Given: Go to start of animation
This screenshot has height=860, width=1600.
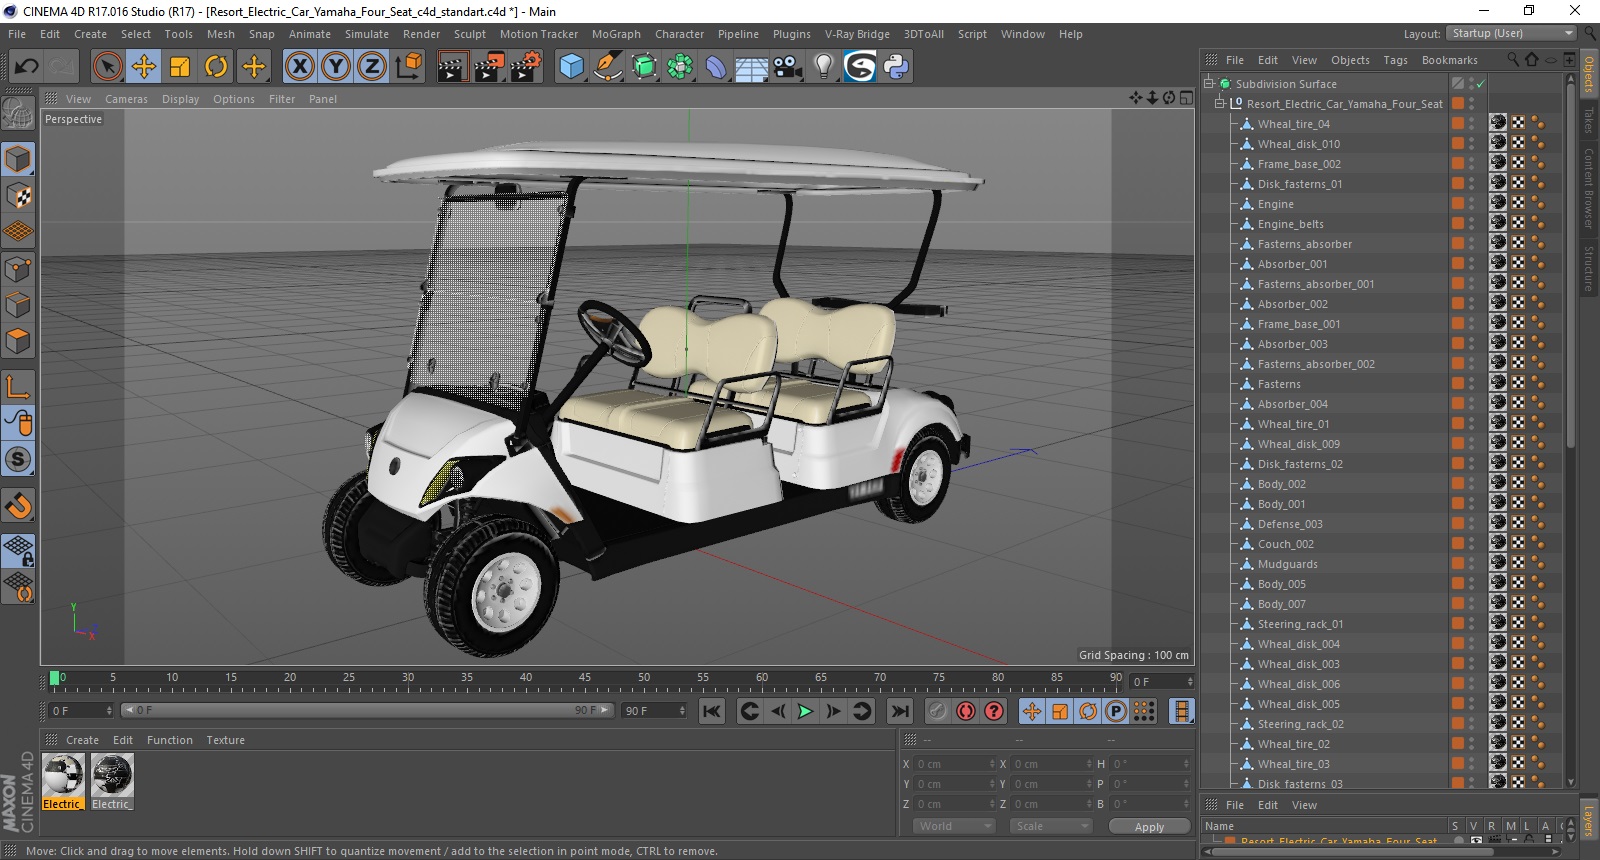Looking at the screenshot, I should [x=712, y=711].
